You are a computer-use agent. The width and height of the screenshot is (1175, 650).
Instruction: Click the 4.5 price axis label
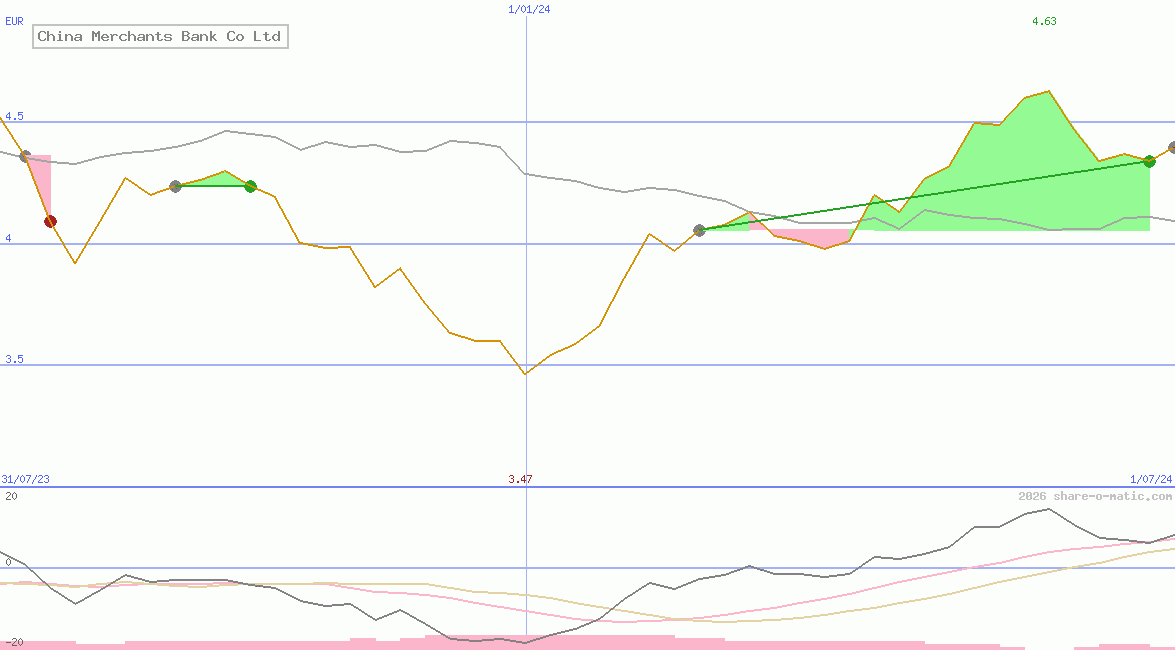pyautogui.click(x=14, y=116)
